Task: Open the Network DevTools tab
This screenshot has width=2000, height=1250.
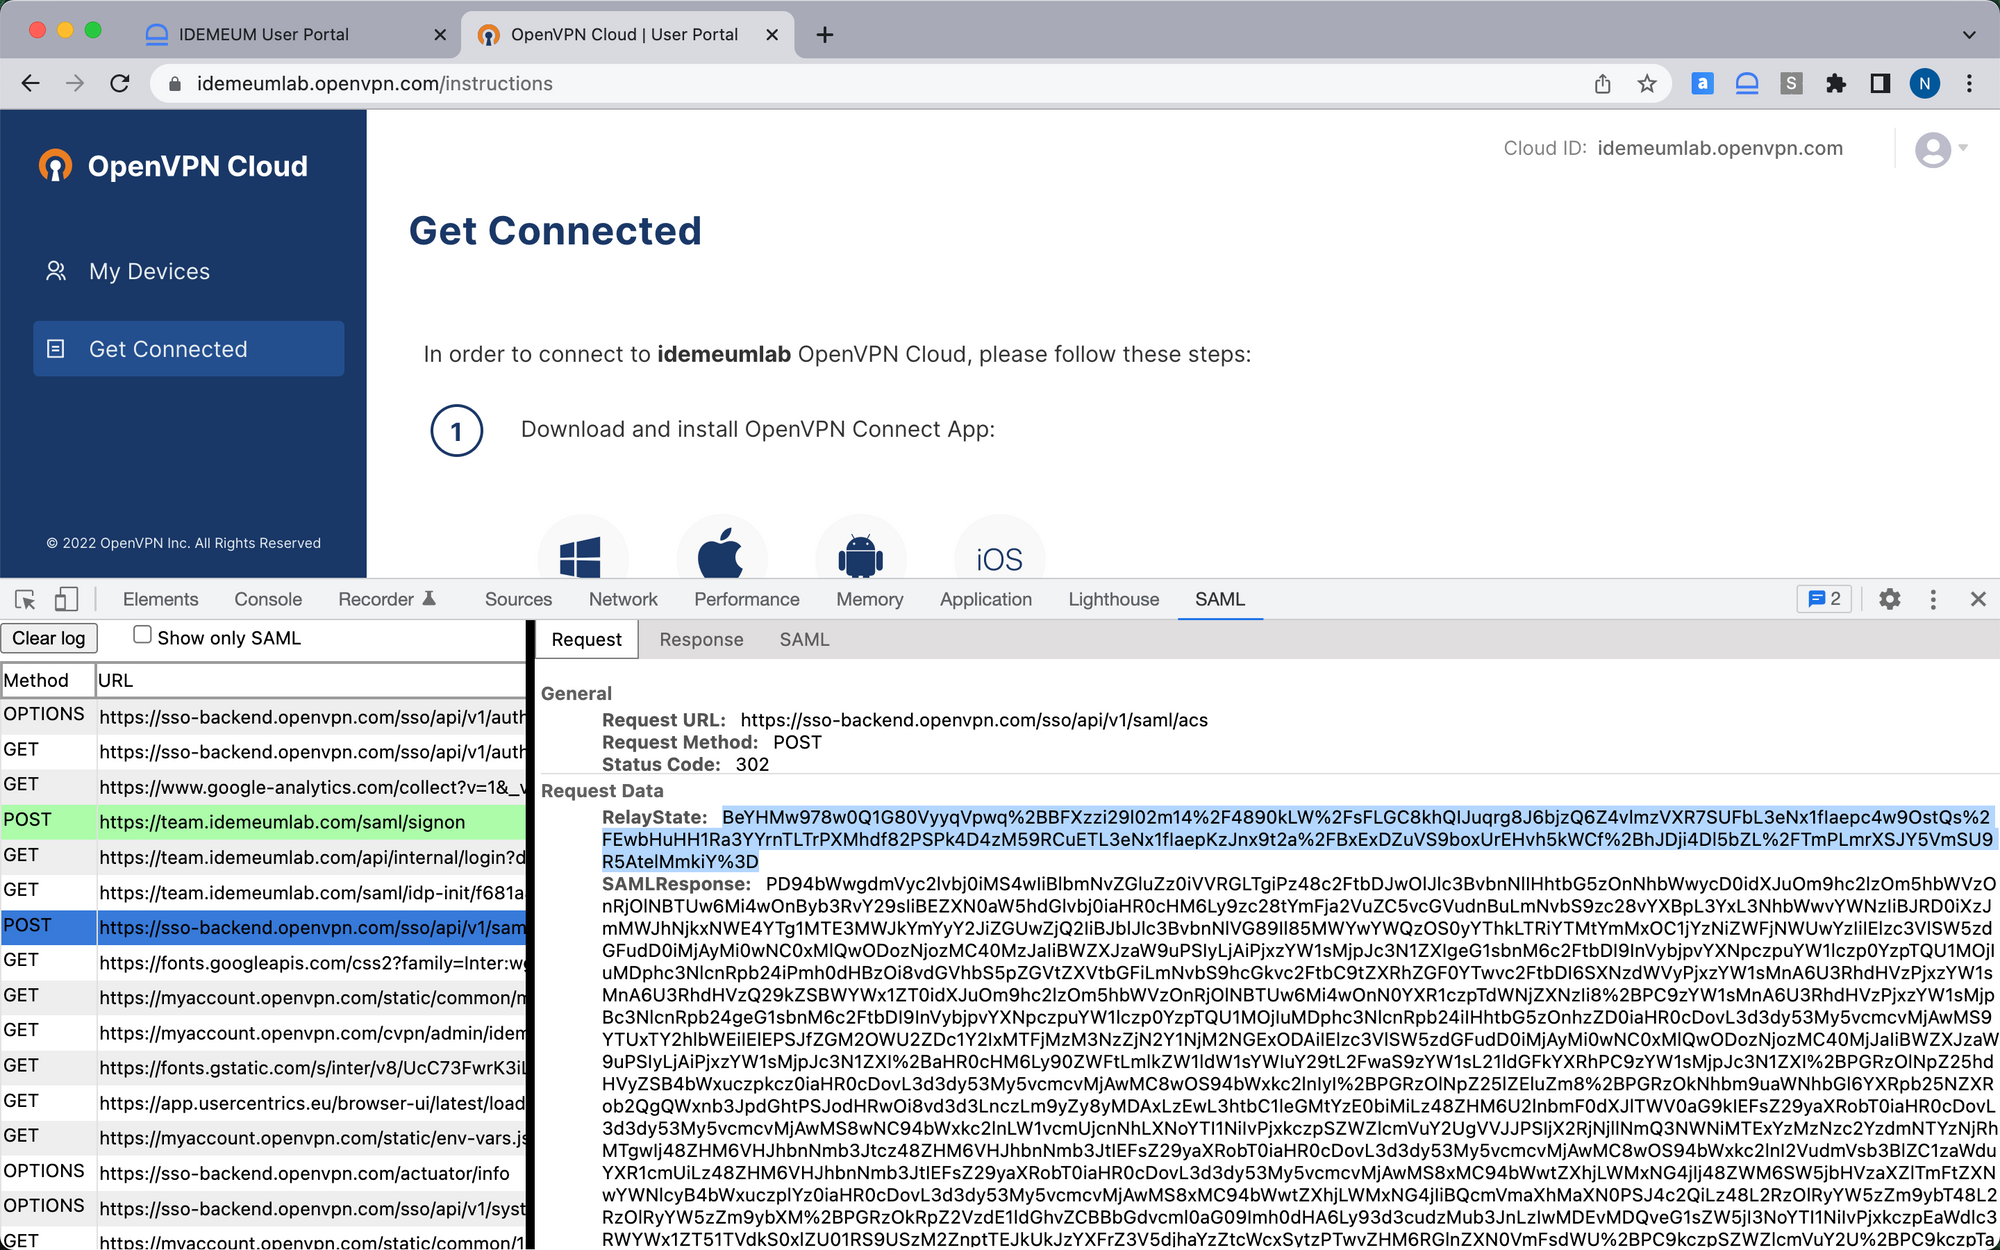Action: (623, 599)
